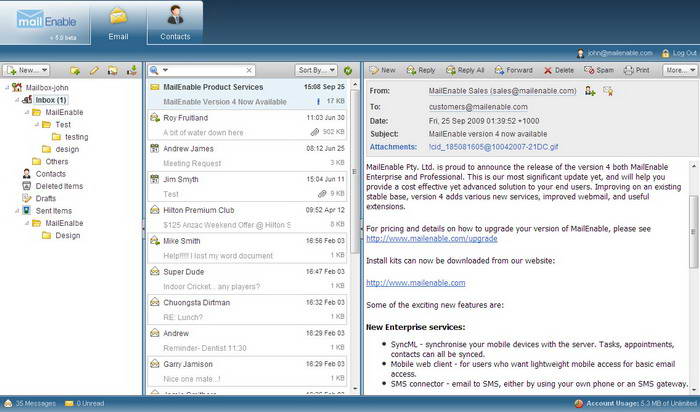Delete the open message

point(559,70)
